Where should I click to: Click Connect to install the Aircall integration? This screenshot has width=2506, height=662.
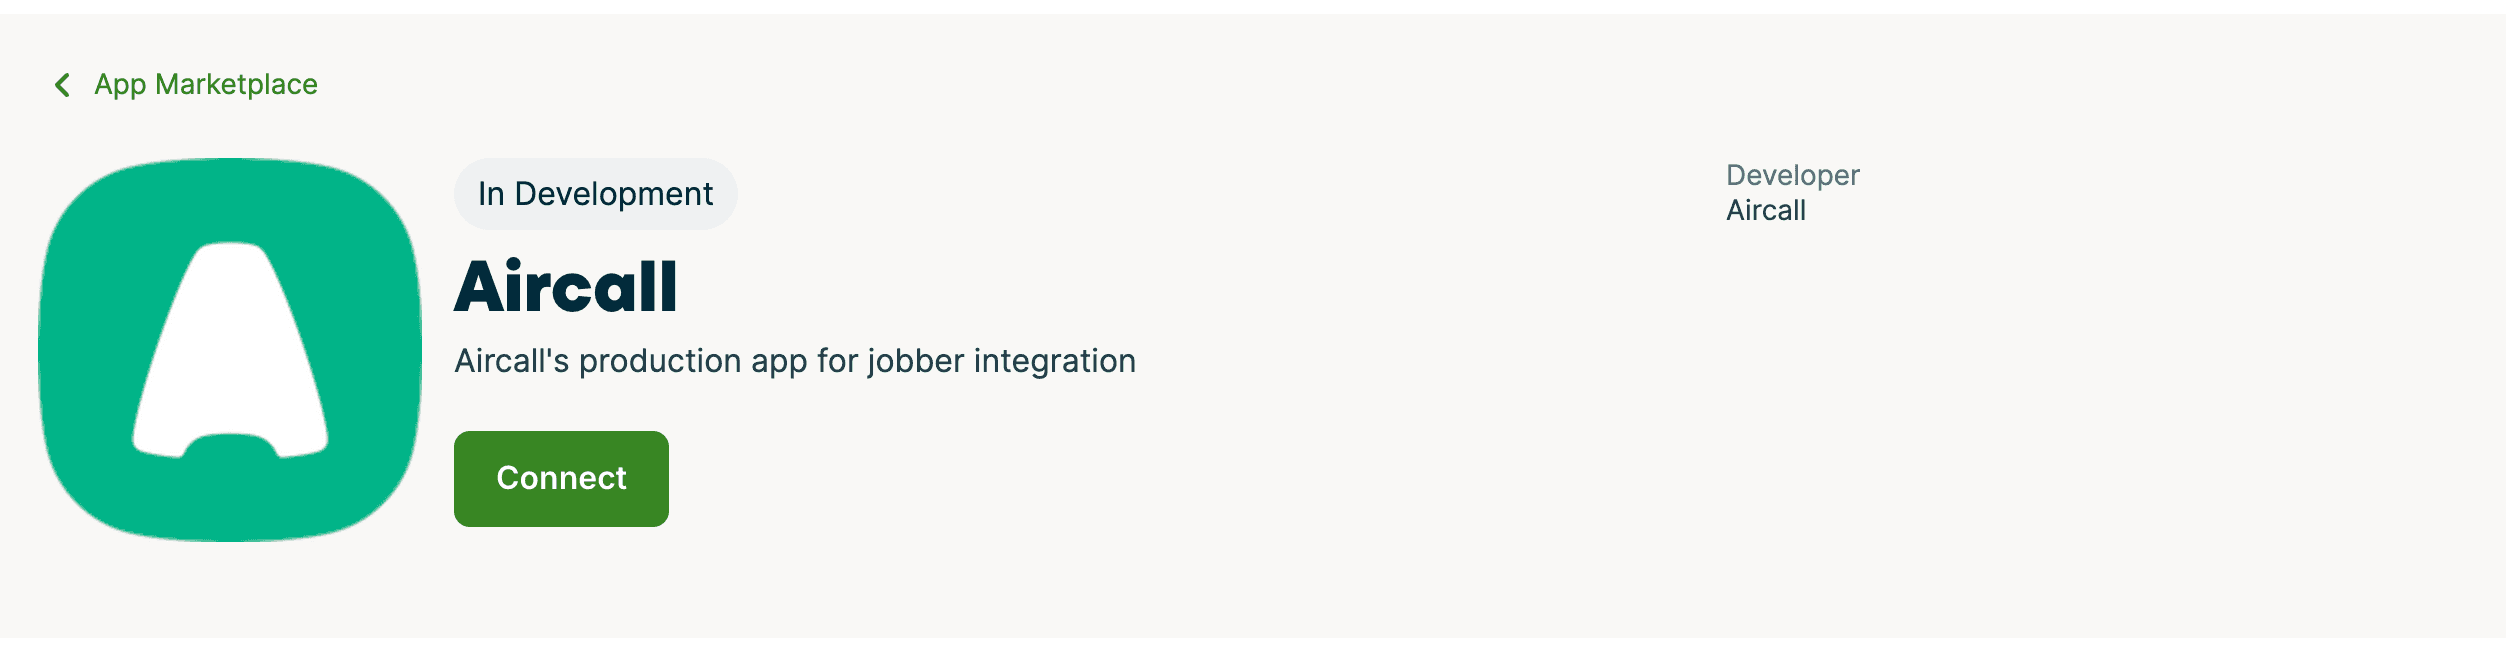(x=561, y=478)
